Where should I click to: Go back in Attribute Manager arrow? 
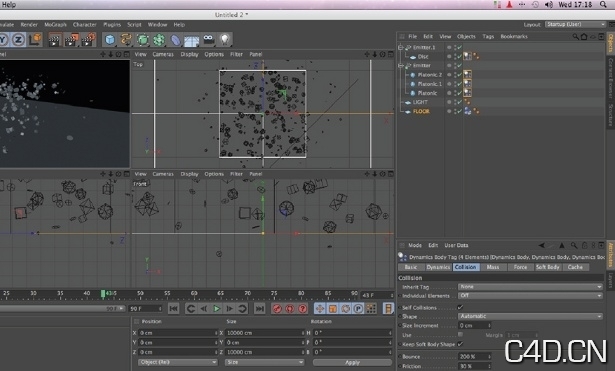[x=542, y=246]
